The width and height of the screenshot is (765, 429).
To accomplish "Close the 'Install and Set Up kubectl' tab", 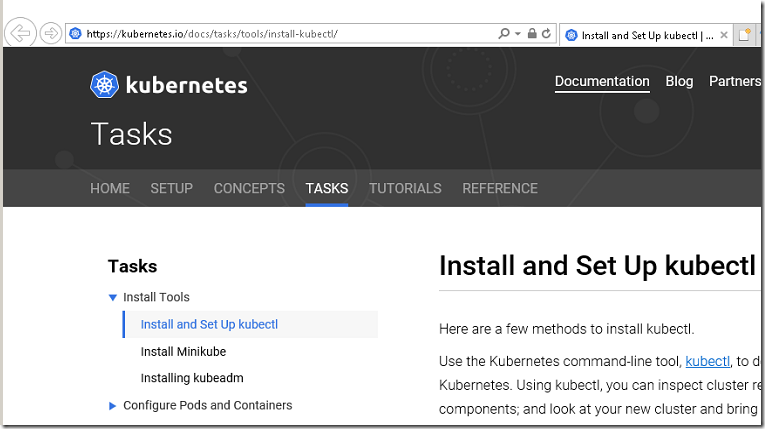I will coord(724,35).
